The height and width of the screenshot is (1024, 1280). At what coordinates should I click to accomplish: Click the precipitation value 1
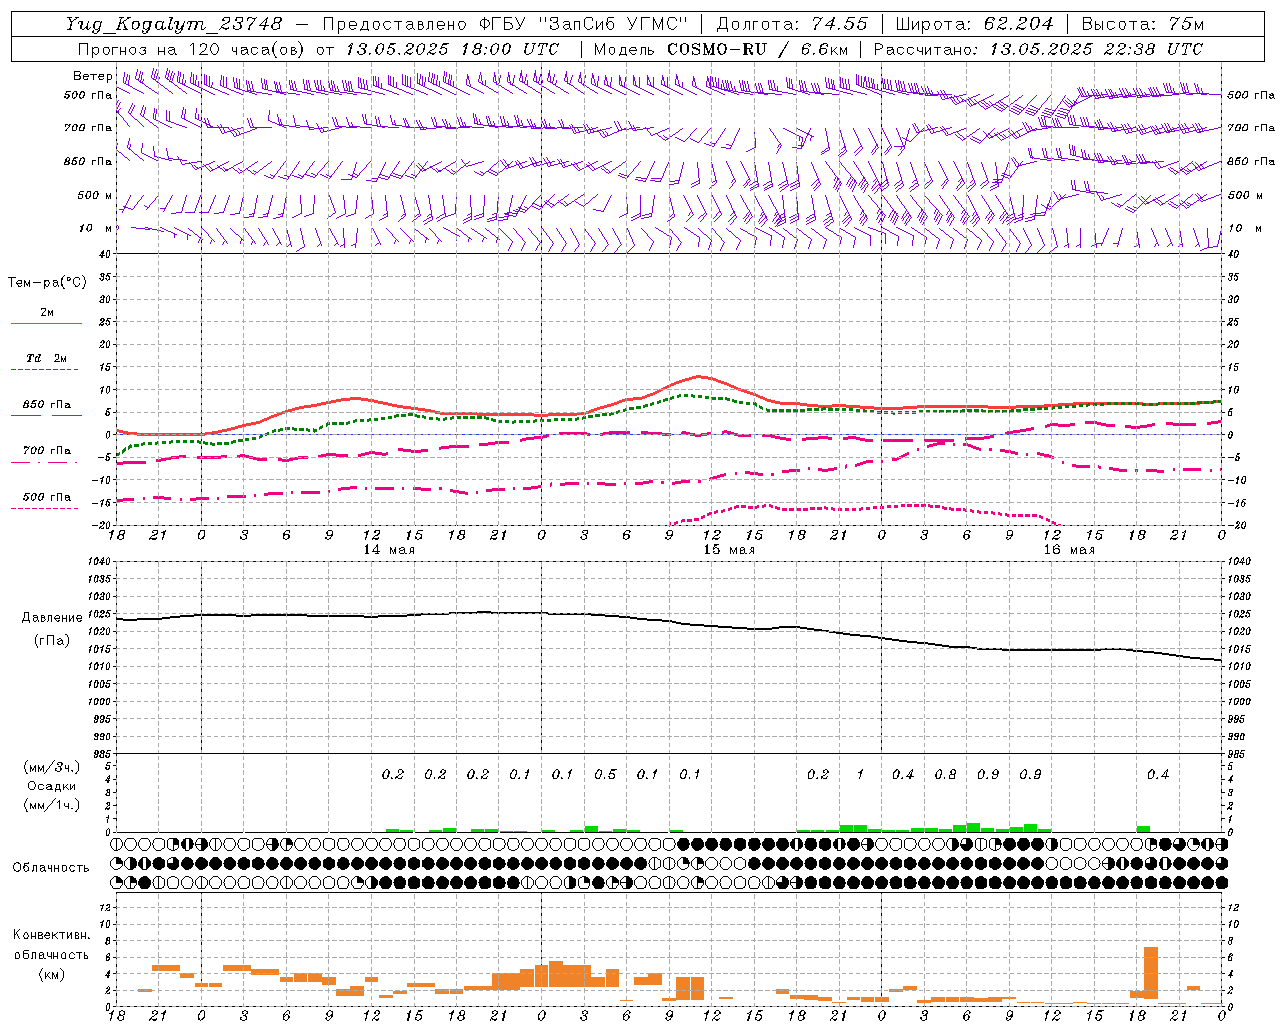coord(860,775)
